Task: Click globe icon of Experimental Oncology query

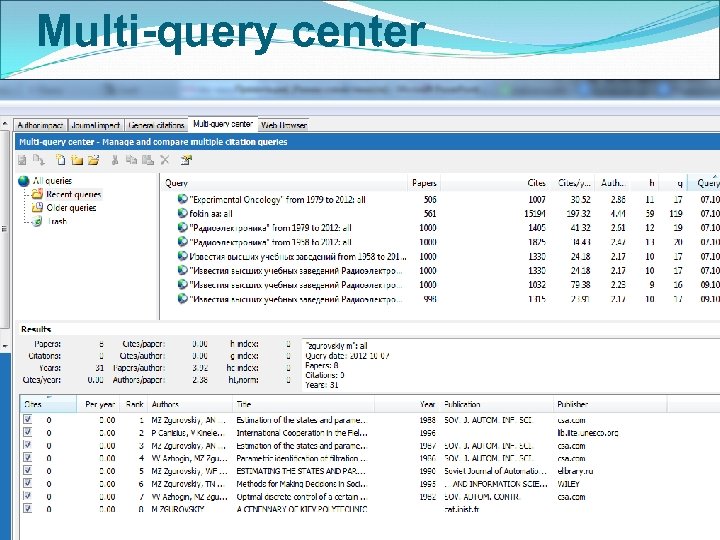Action: 182,199
